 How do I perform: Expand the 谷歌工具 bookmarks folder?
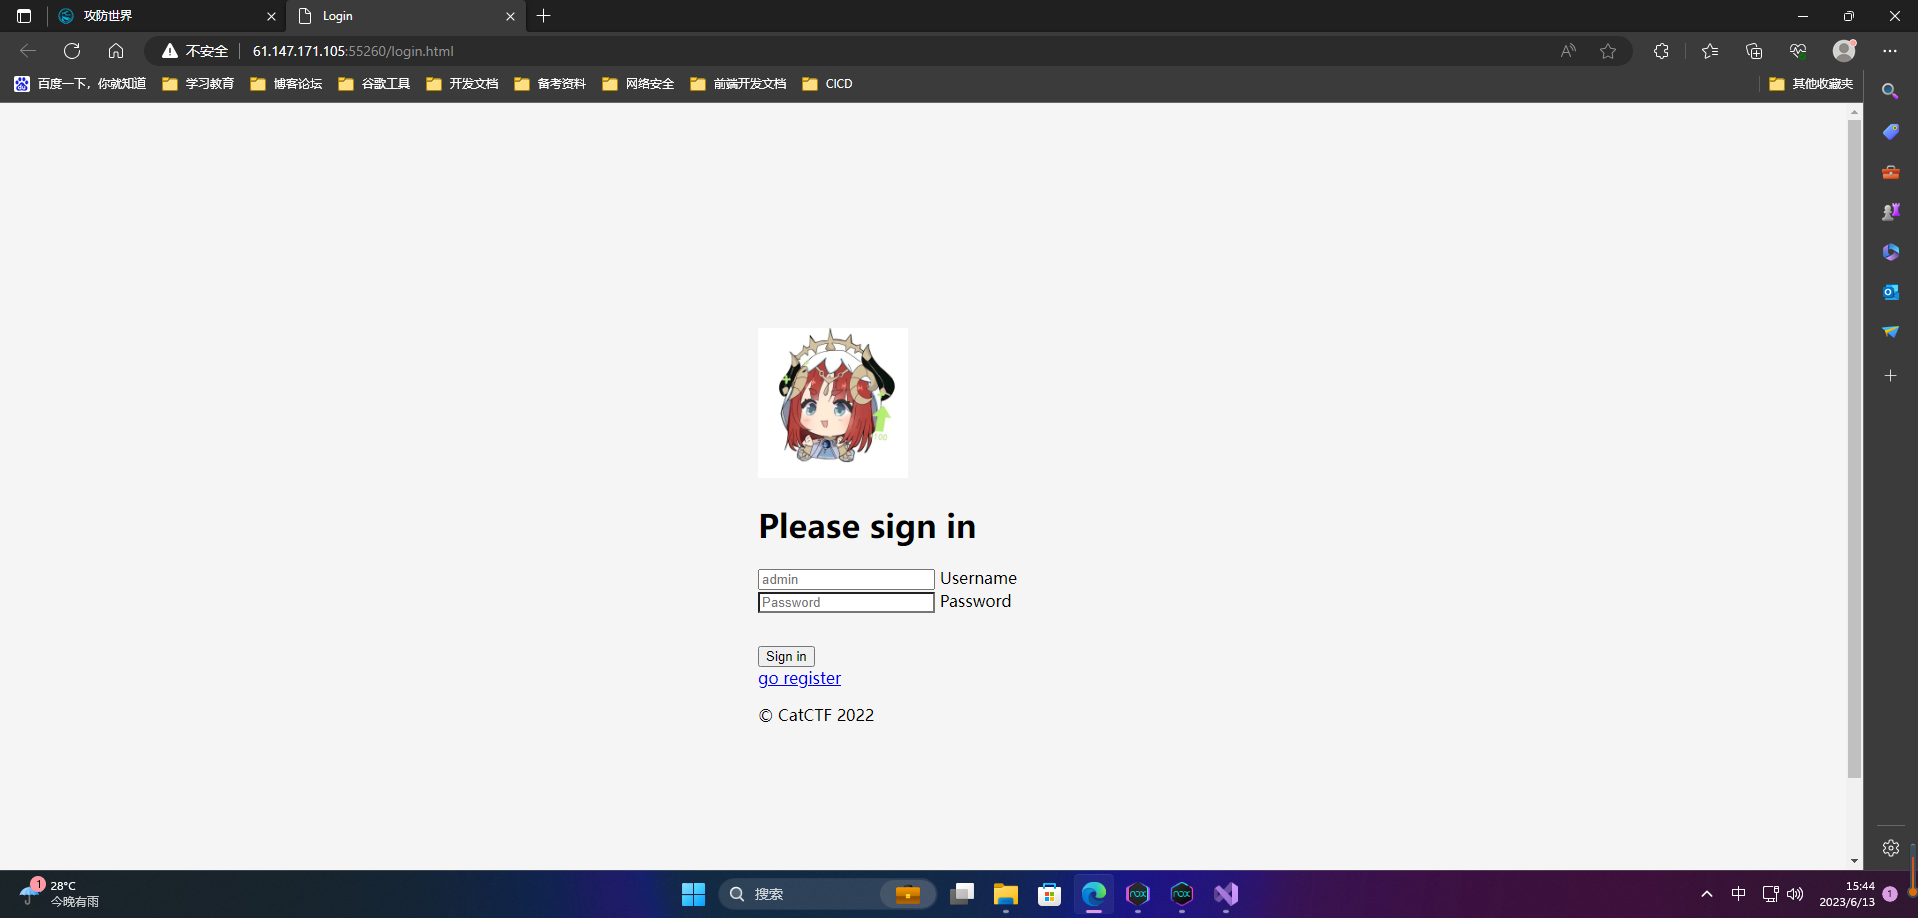[374, 84]
